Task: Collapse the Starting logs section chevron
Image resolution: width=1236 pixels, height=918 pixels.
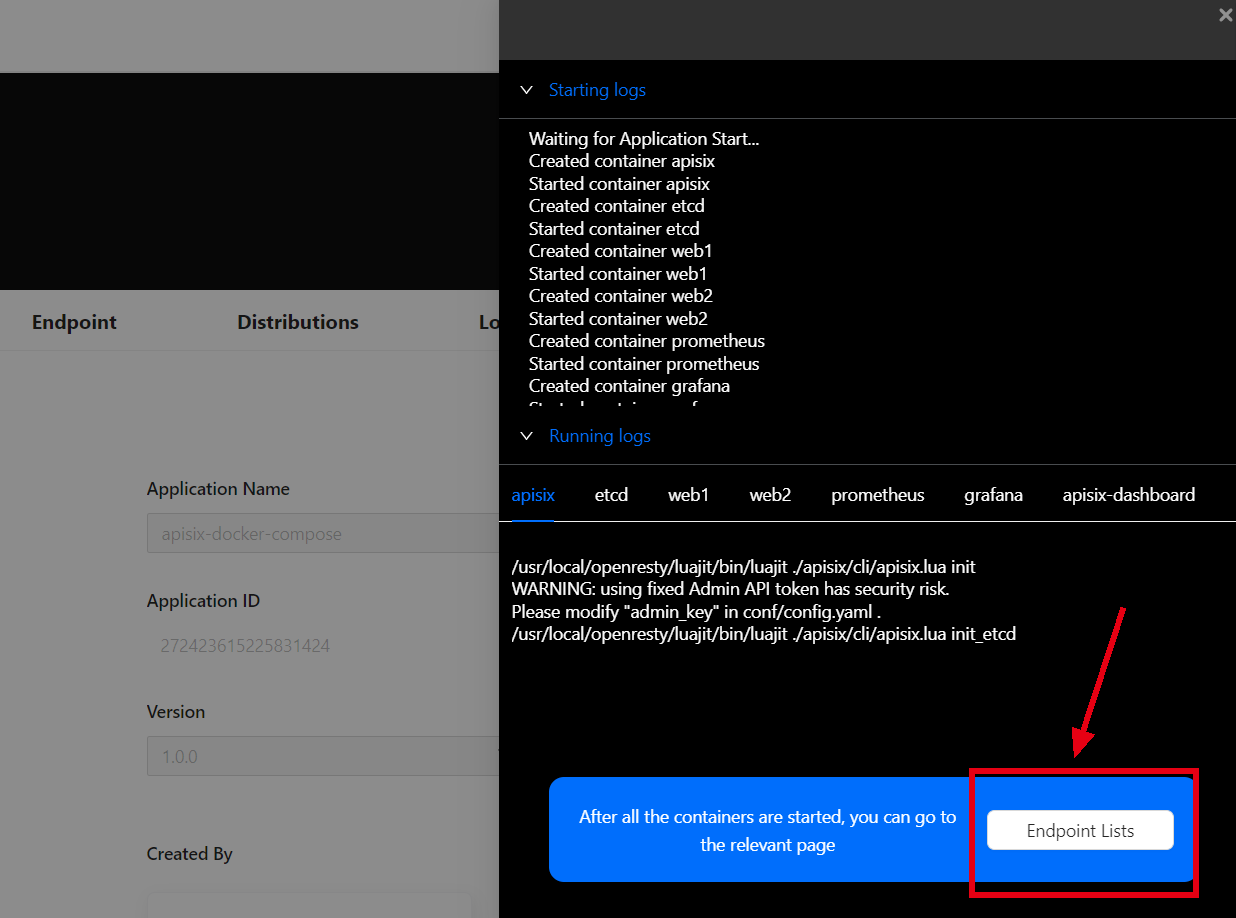Action: pyautogui.click(x=527, y=90)
